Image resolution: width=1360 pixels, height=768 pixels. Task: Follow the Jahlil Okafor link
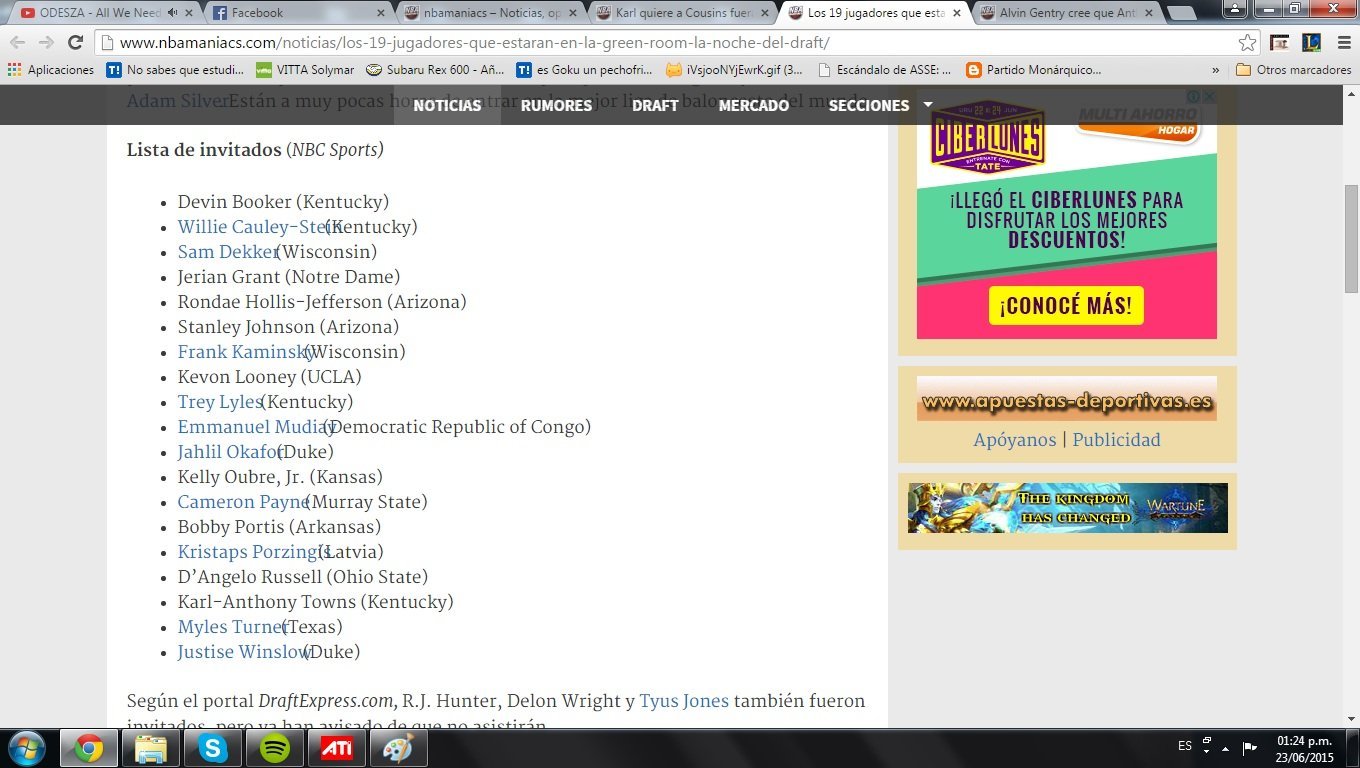pos(230,452)
